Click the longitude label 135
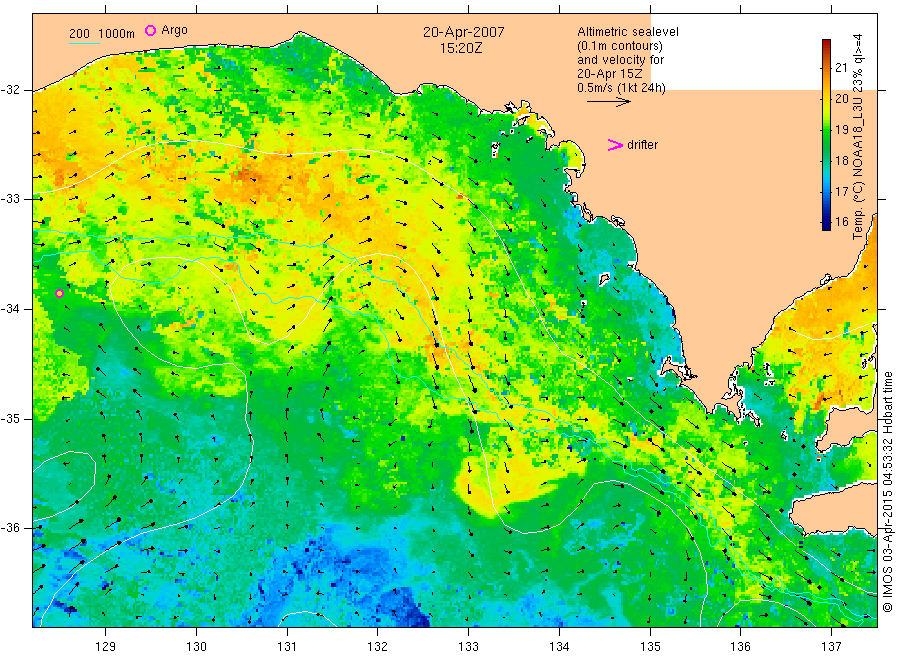The image size is (900, 660). click(650, 647)
